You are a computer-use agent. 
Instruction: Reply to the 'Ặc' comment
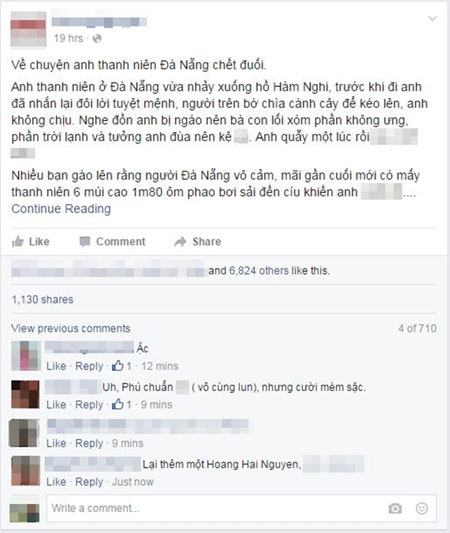click(x=89, y=366)
